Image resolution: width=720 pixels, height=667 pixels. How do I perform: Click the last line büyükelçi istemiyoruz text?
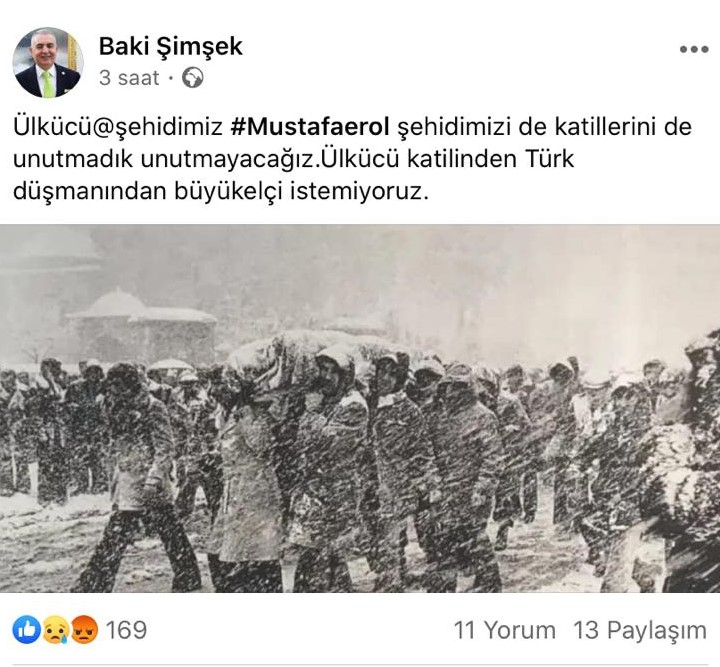(301, 191)
